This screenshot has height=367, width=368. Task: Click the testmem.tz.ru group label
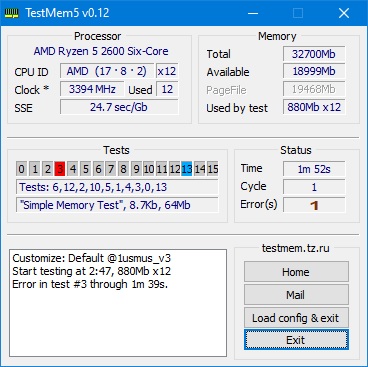point(296,248)
